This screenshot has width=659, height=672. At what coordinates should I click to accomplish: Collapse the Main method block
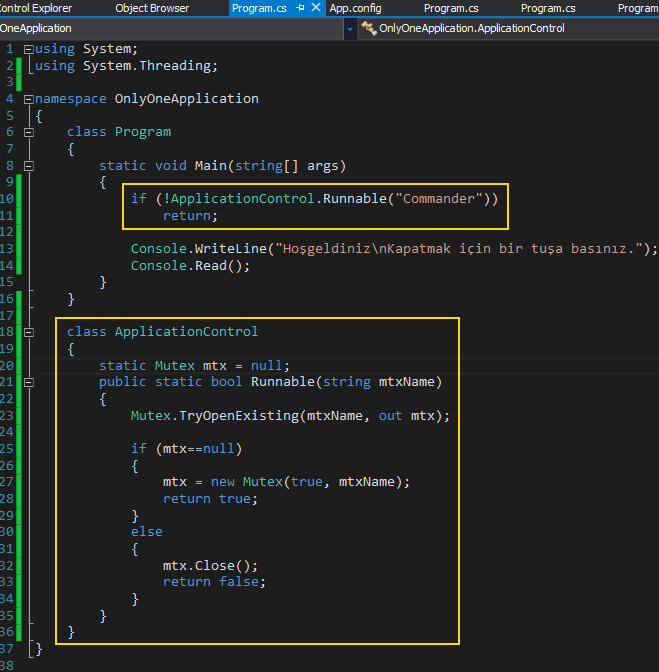point(29,166)
